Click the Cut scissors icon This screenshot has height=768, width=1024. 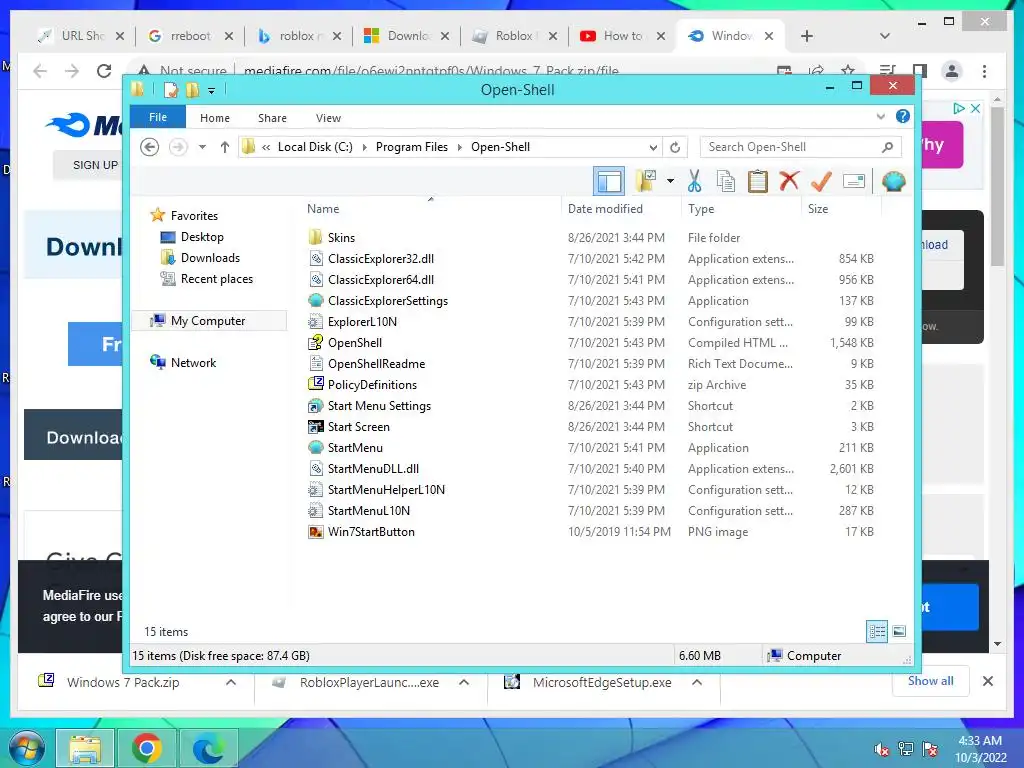pos(694,181)
